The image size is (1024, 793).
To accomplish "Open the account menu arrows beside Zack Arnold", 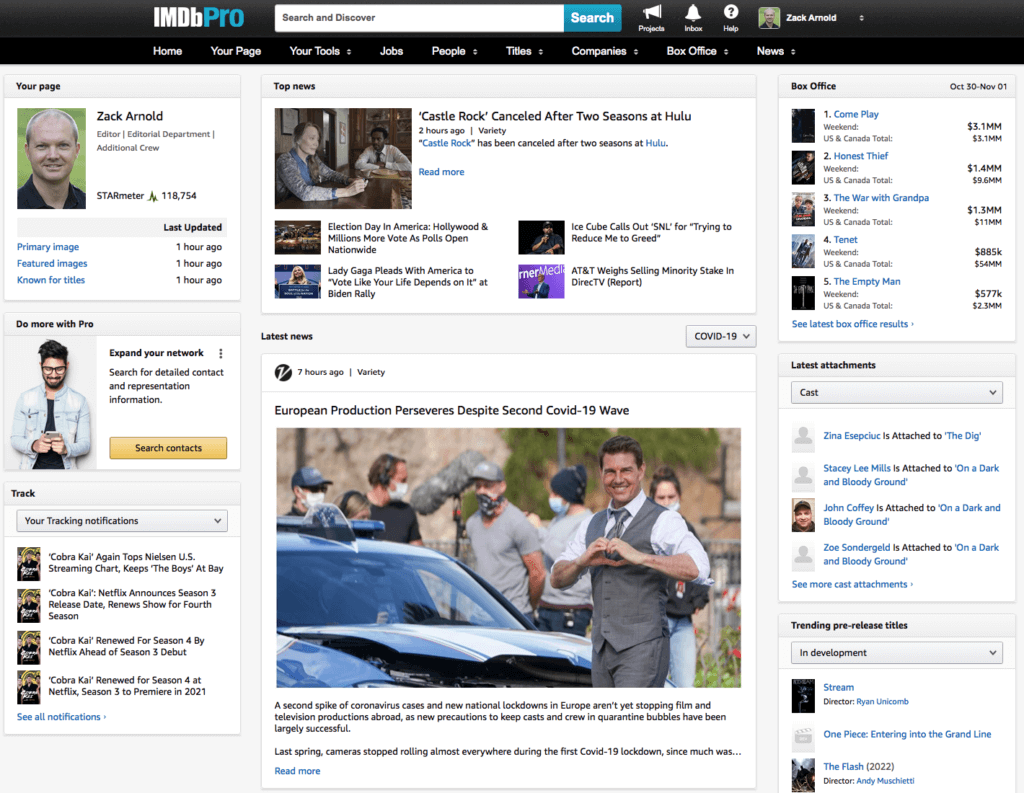I will tap(861, 18).
